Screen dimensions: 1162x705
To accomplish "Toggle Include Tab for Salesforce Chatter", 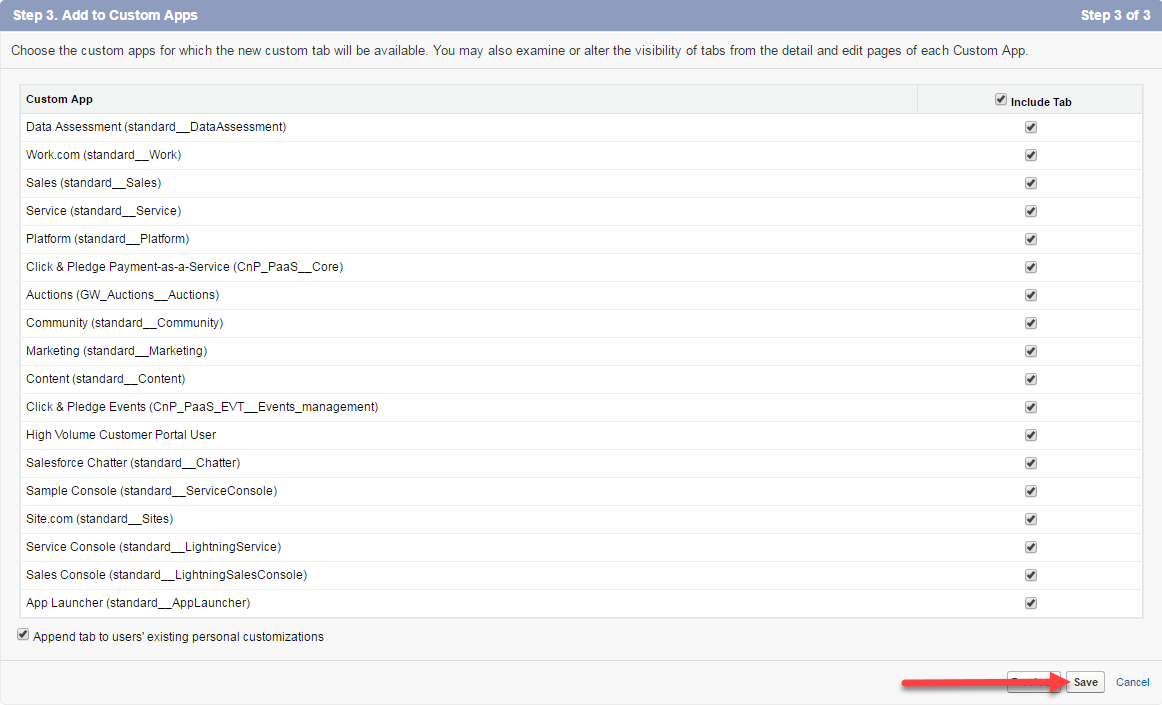I will click(x=1031, y=463).
